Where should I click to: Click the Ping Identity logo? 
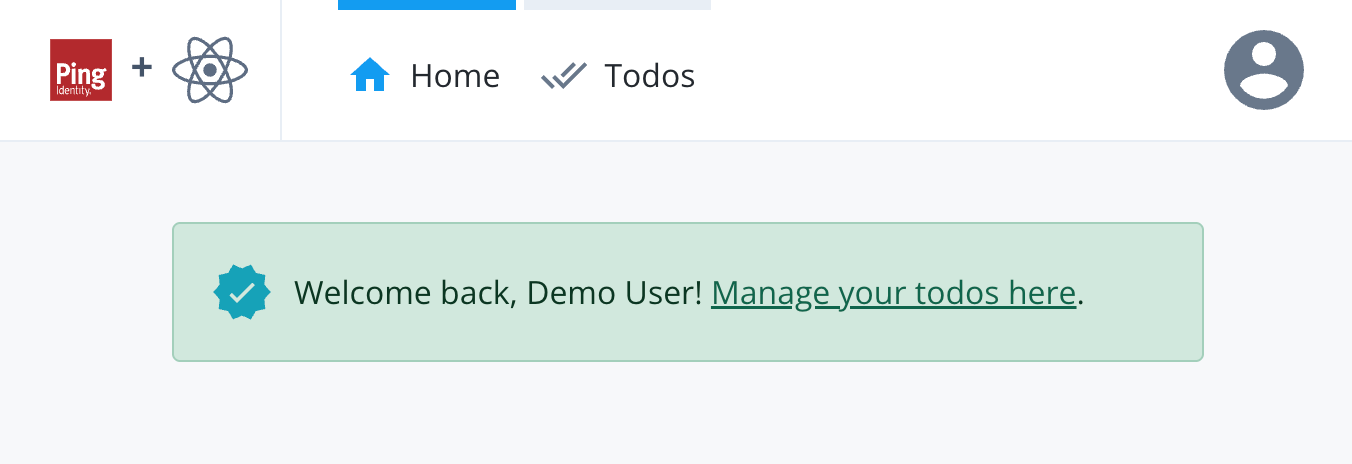click(81, 70)
